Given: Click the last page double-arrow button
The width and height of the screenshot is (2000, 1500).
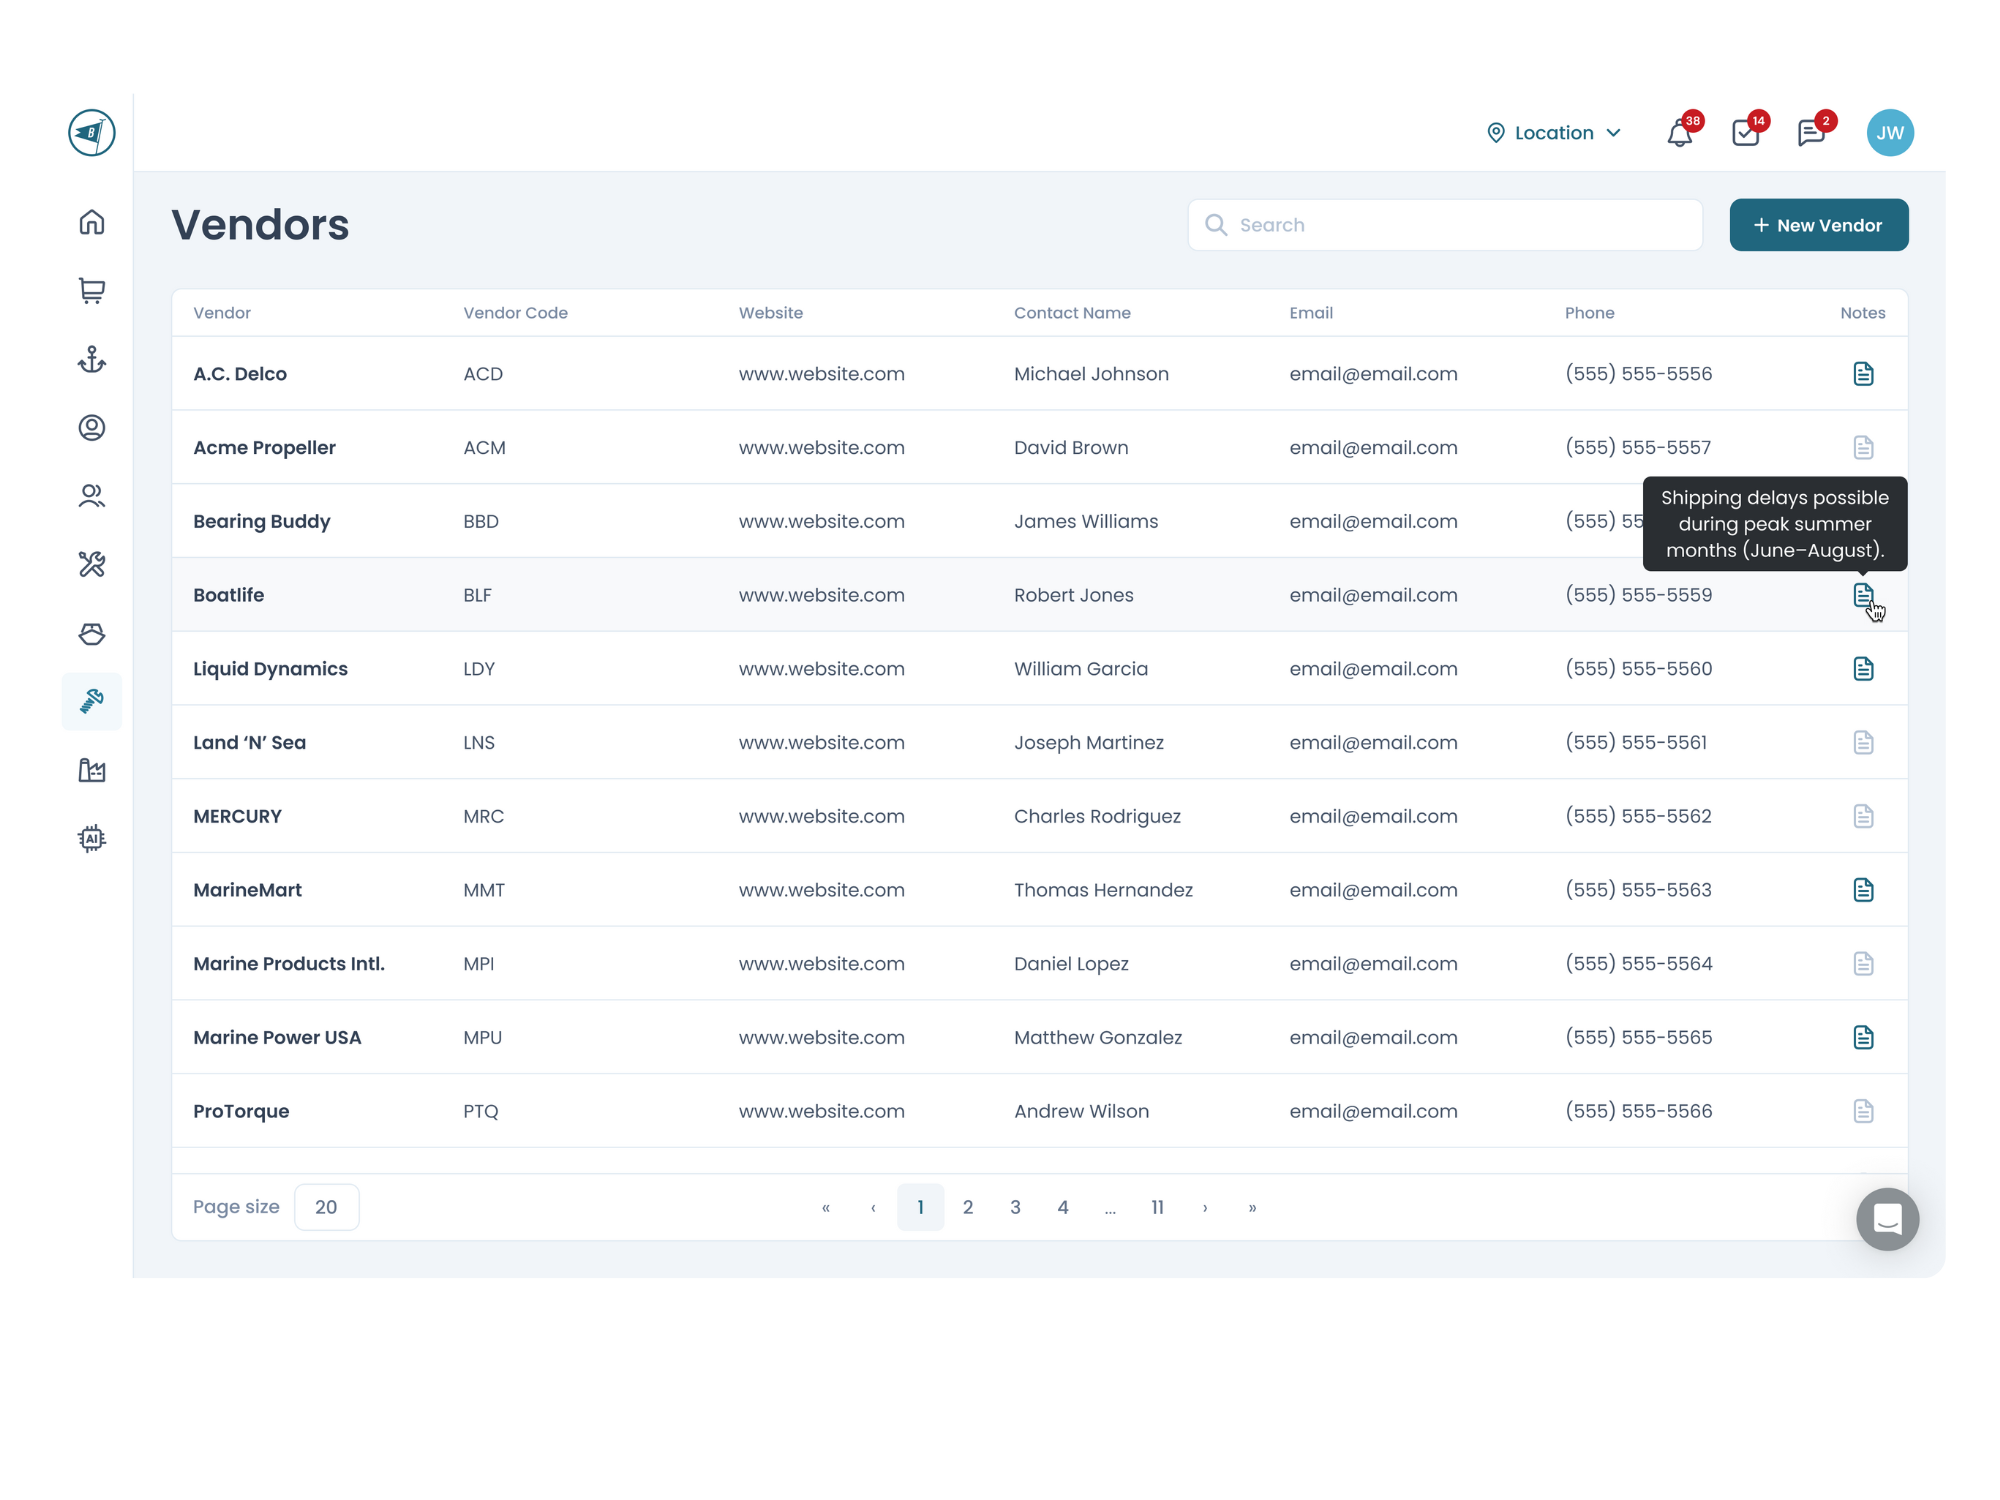Looking at the screenshot, I should click(1252, 1207).
